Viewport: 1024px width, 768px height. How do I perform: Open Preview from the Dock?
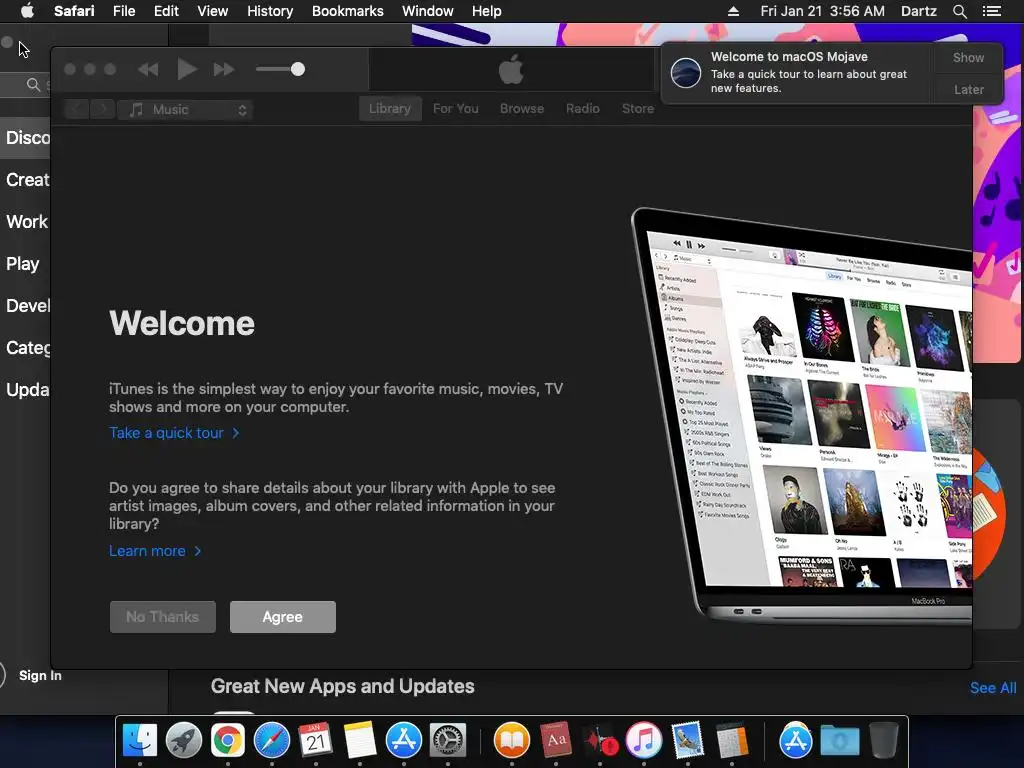click(x=688, y=740)
